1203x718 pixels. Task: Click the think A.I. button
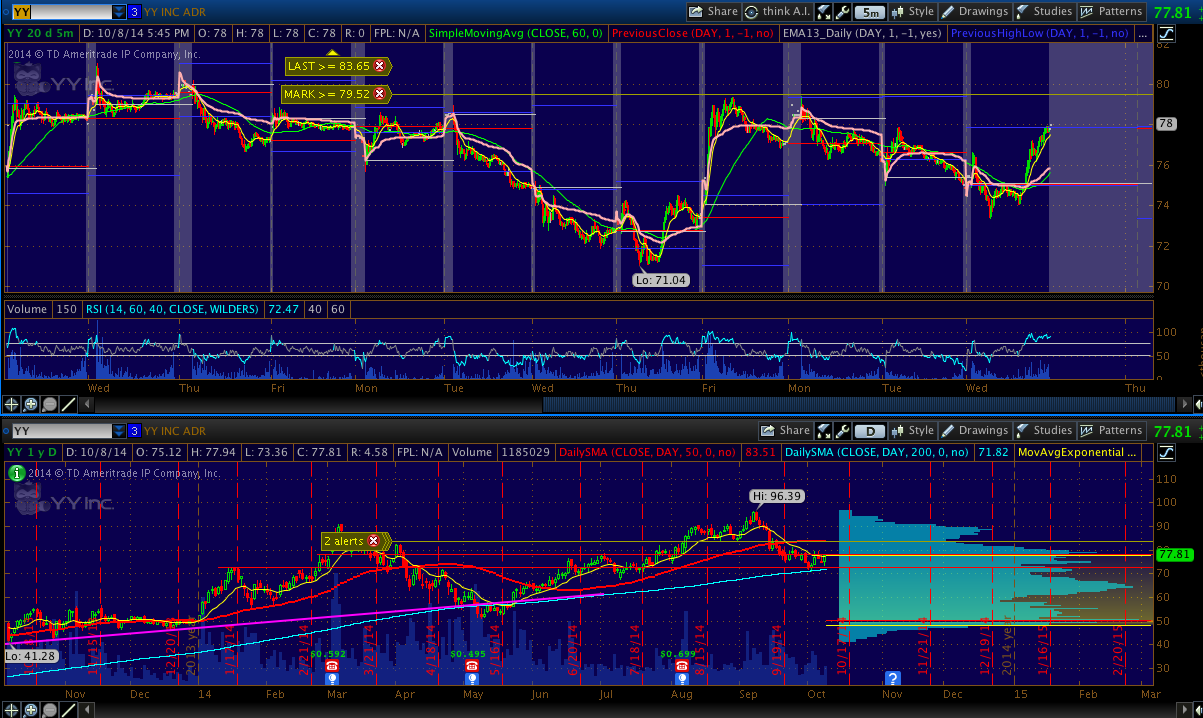coord(776,12)
